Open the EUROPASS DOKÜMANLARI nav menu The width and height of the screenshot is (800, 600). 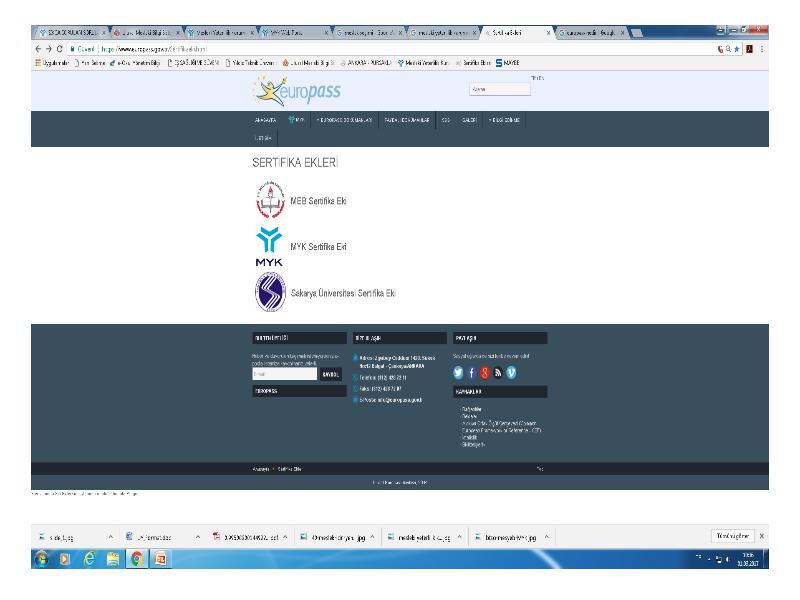(344, 120)
